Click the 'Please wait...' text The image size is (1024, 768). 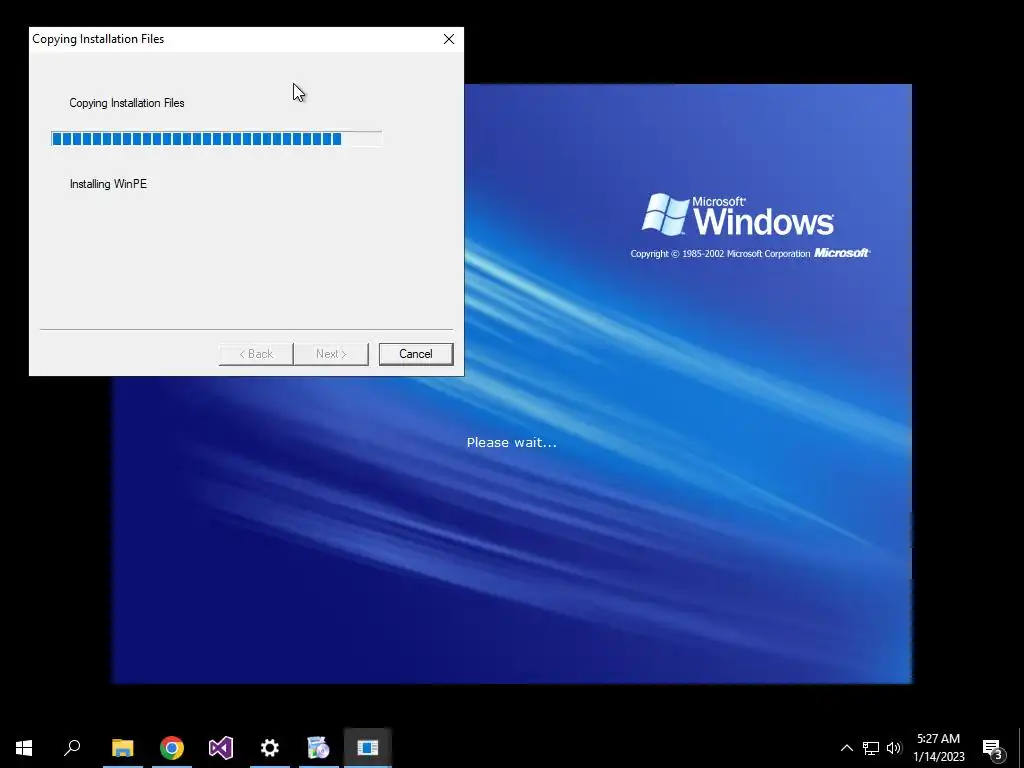[x=511, y=443]
